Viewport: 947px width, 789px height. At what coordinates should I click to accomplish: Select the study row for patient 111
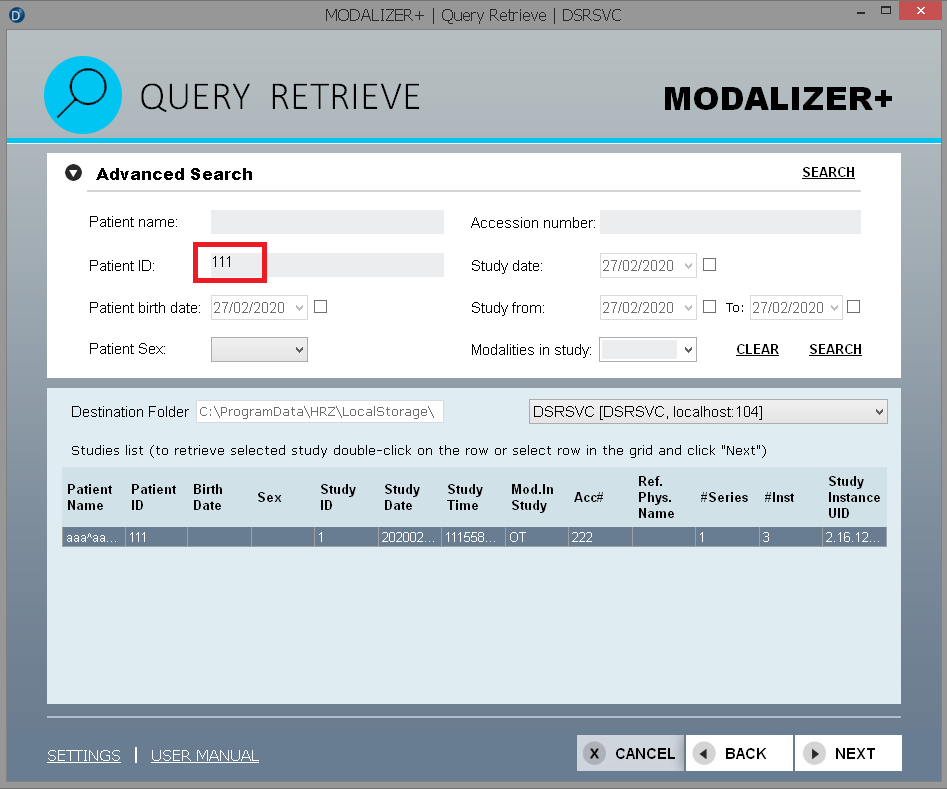pyautogui.click(x=473, y=538)
